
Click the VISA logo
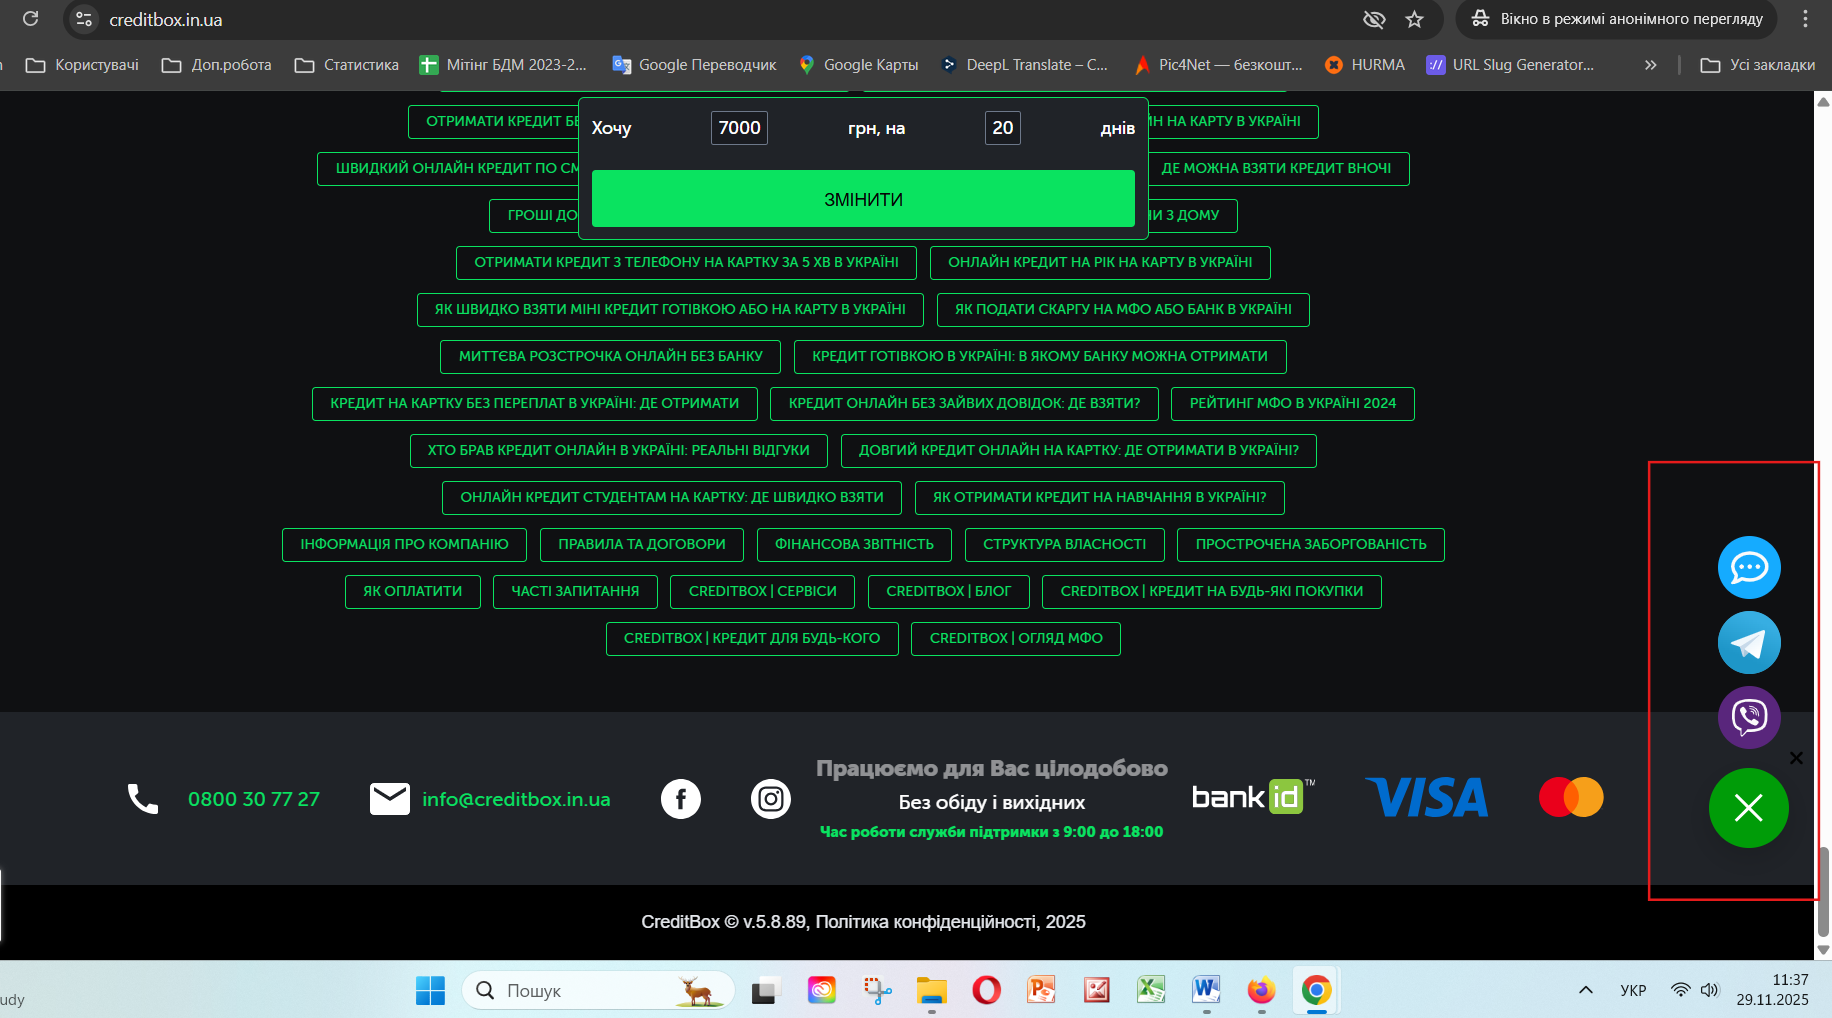coord(1427,798)
